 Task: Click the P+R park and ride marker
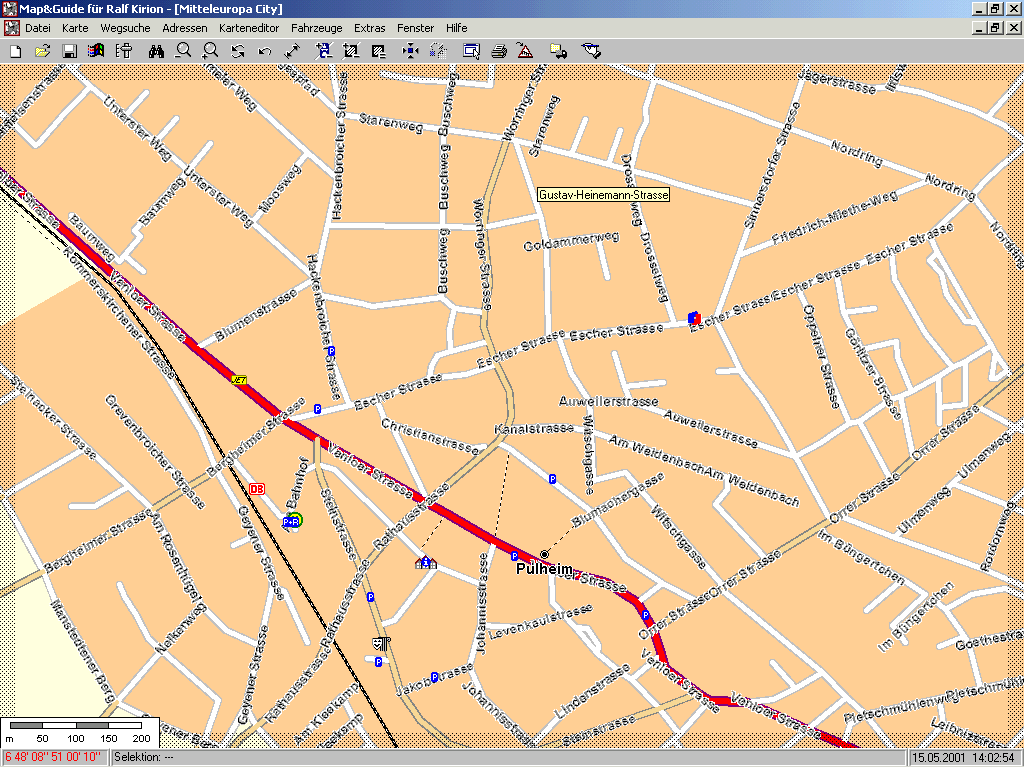(x=292, y=521)
